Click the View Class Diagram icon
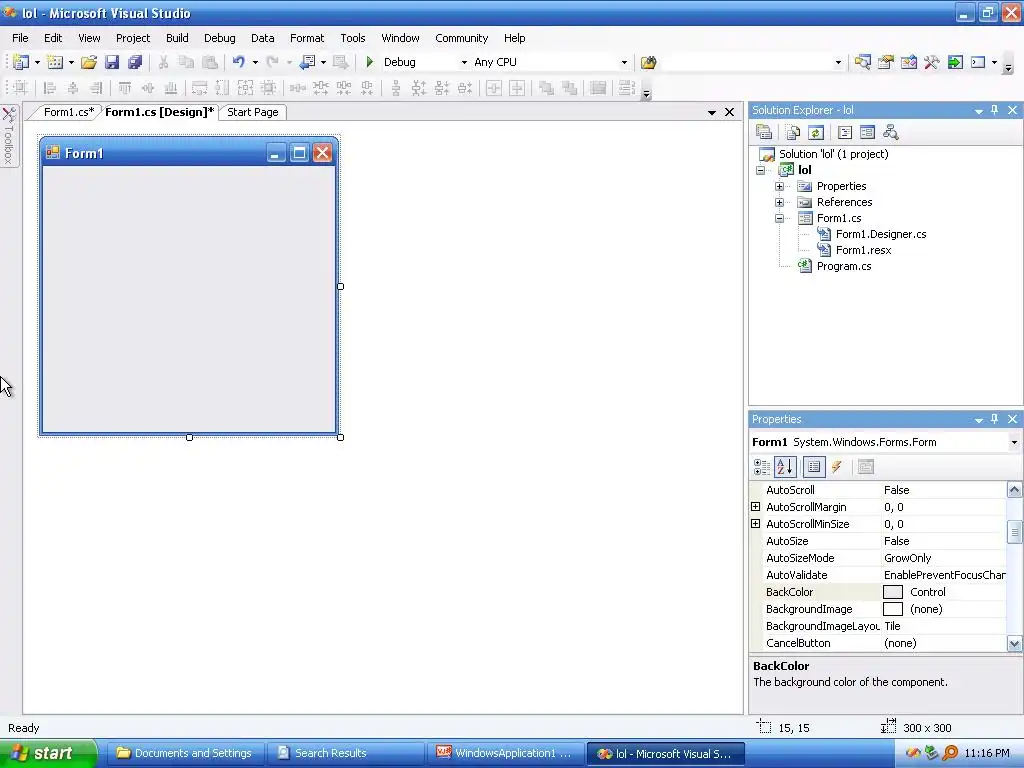Image resolution: width=1024 pixels, height=768 pixels. (x=891, y=133)
